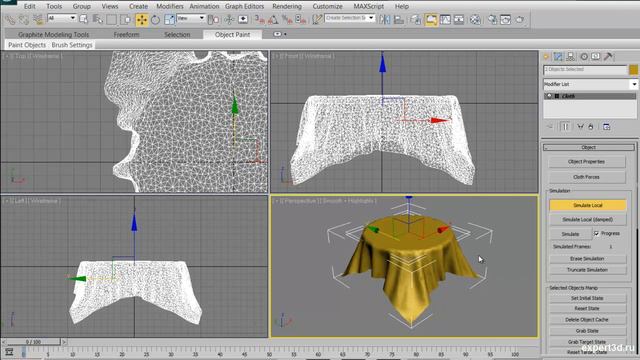Viewport: 640px width, 360px height.
Task: Click the Cloth Forces button
Action: [x=587, y=177]
